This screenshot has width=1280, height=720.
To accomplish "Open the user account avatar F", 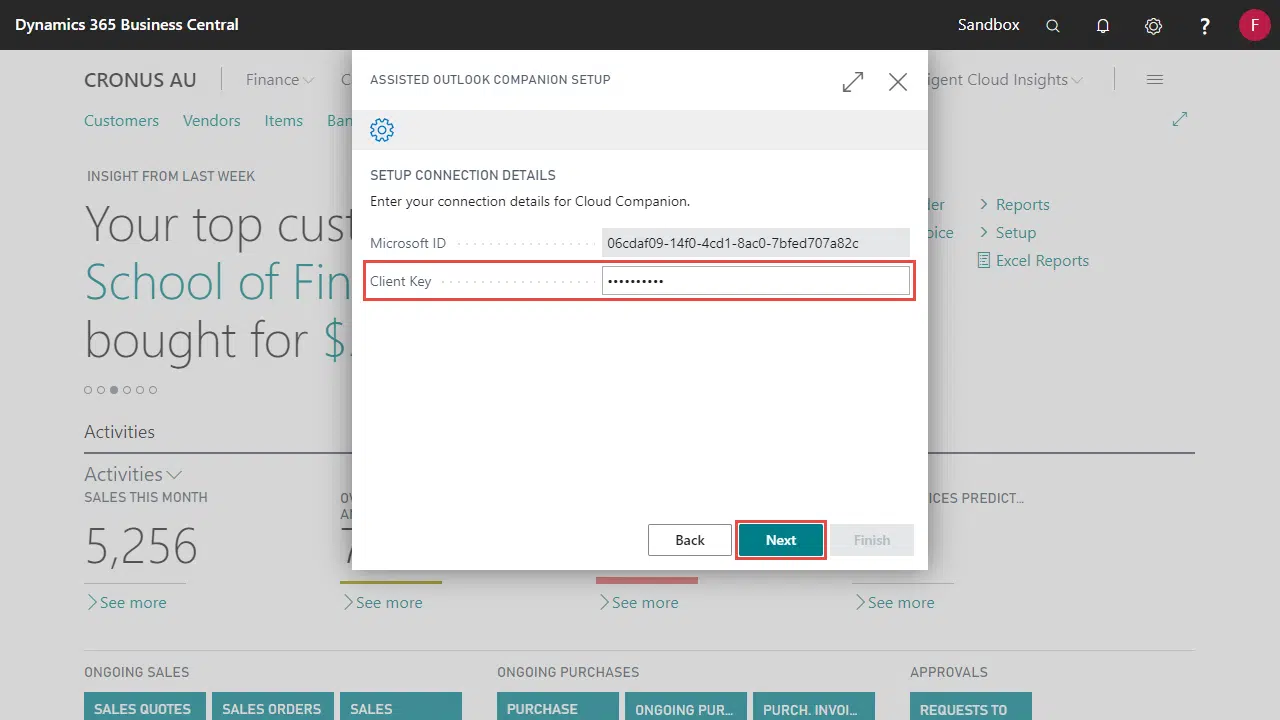I will [1254, 25].
